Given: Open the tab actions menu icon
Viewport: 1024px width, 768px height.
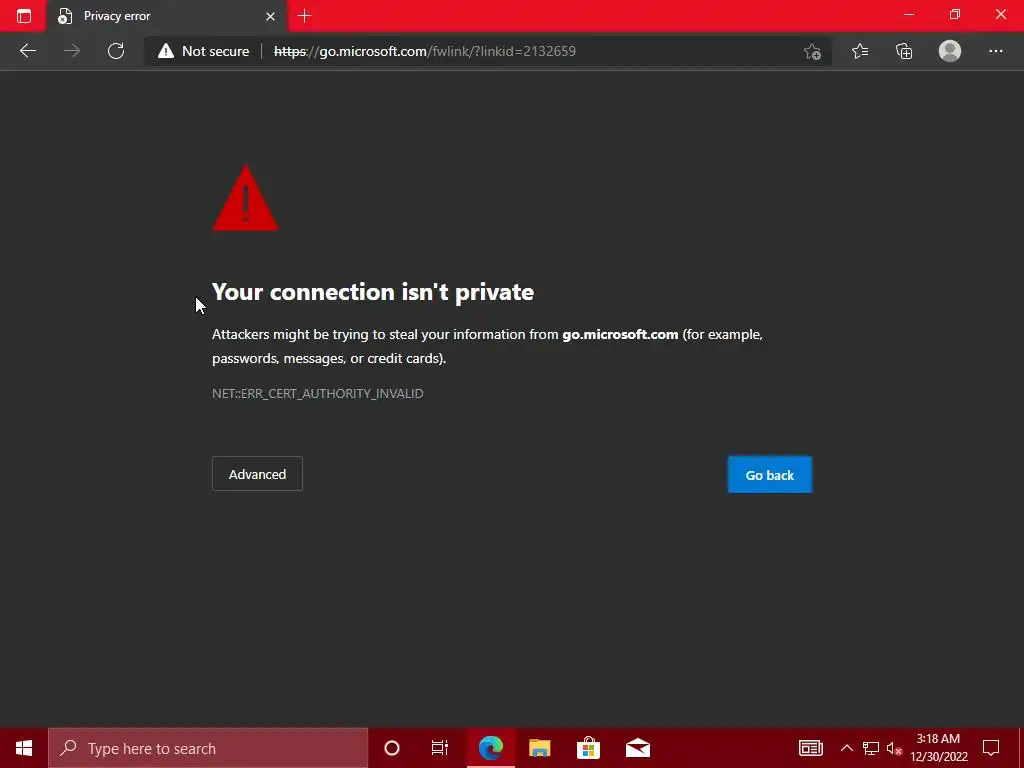Looking at the screenshot, I should pyautogui.click(x=24, y=16).
